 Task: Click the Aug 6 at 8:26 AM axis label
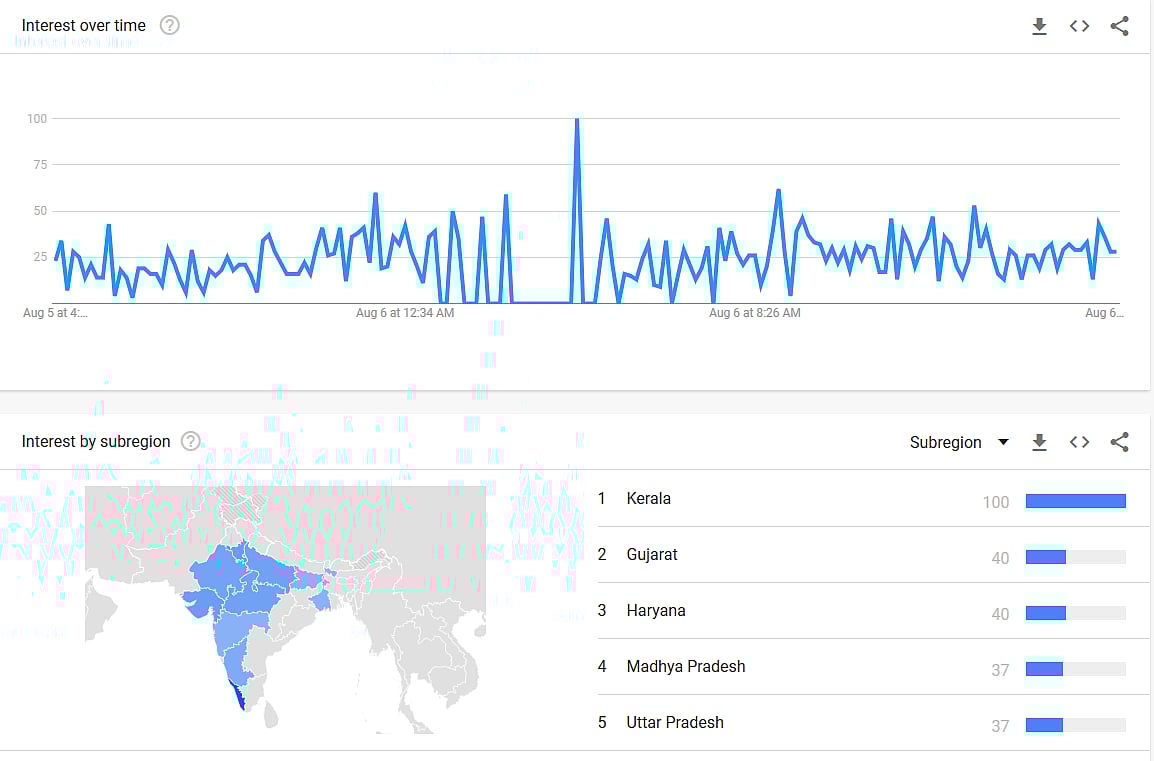[x=754, y=313]
